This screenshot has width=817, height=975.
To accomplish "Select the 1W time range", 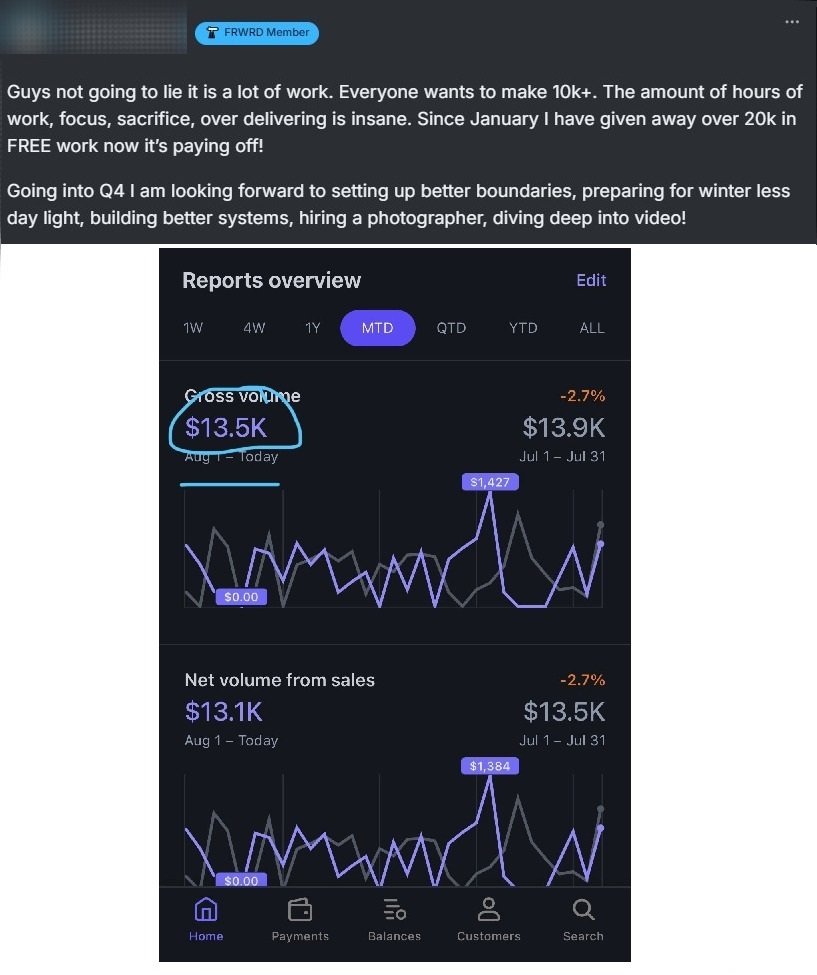I will 193,328.
